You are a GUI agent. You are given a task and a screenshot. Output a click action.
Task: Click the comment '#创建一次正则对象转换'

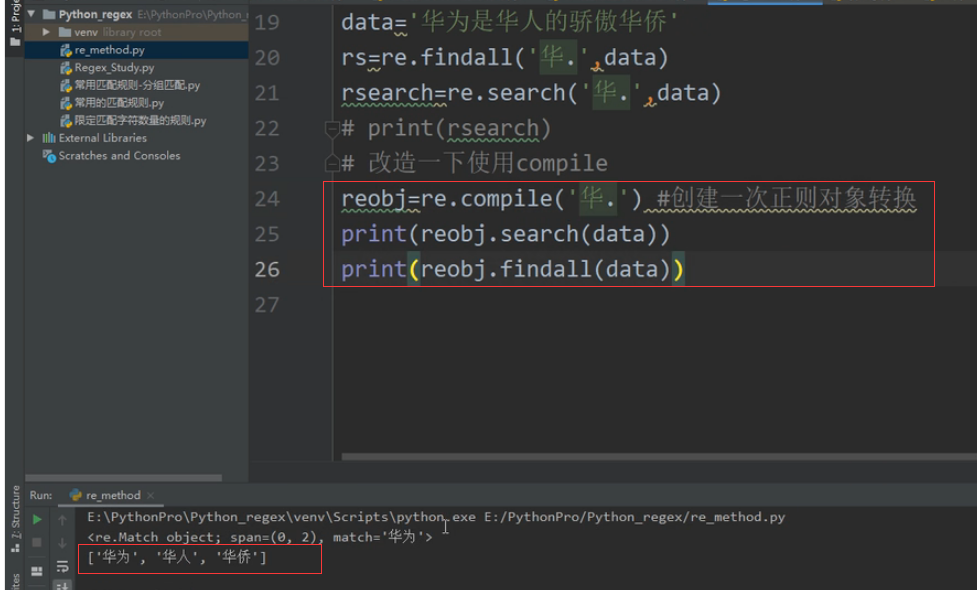(x=786, y=199)
